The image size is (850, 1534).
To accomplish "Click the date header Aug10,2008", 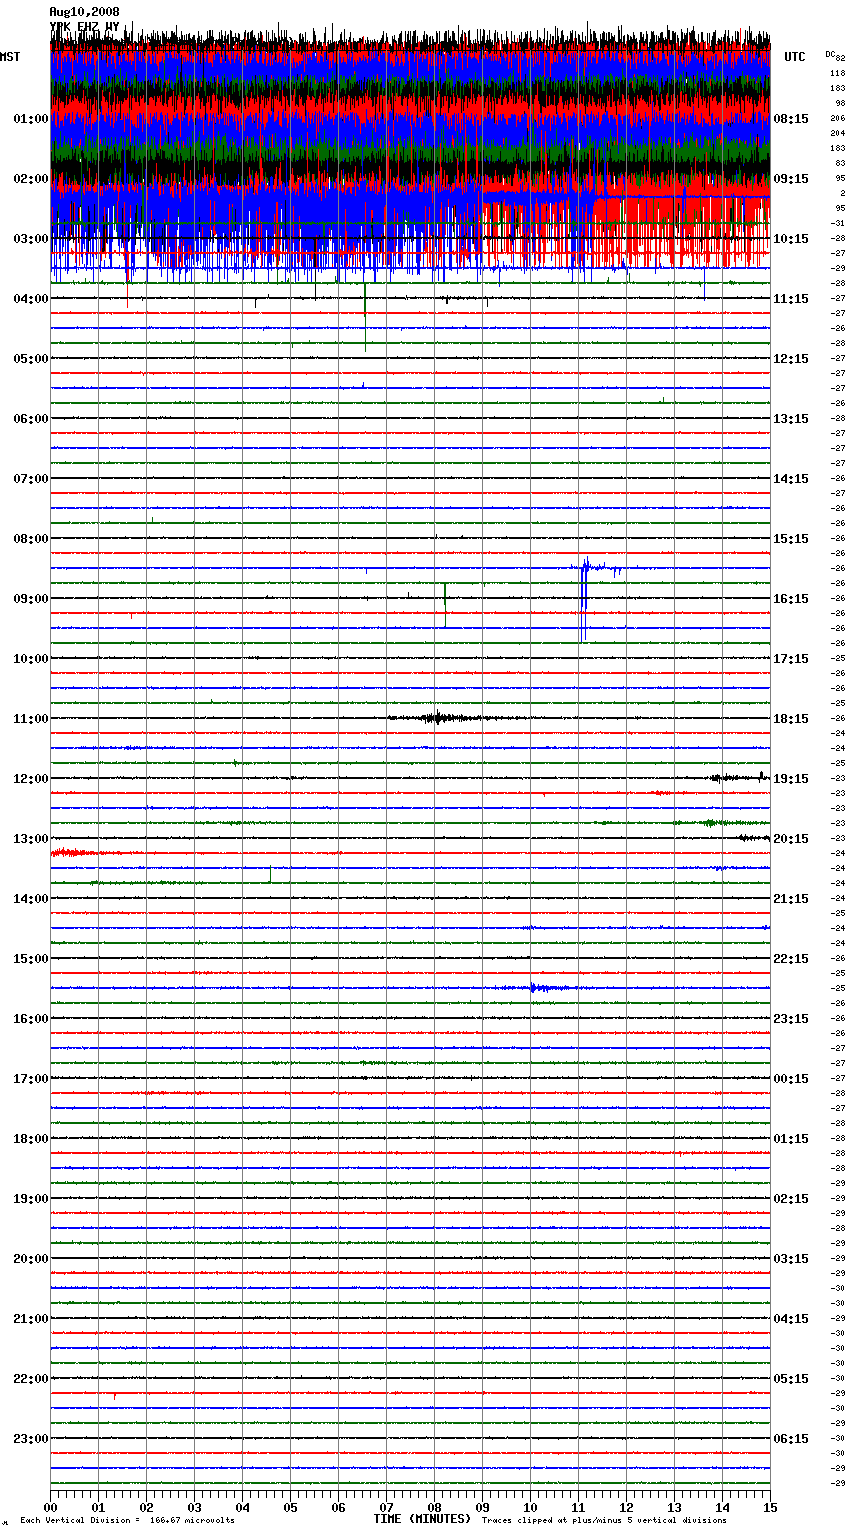I will 84,12.
